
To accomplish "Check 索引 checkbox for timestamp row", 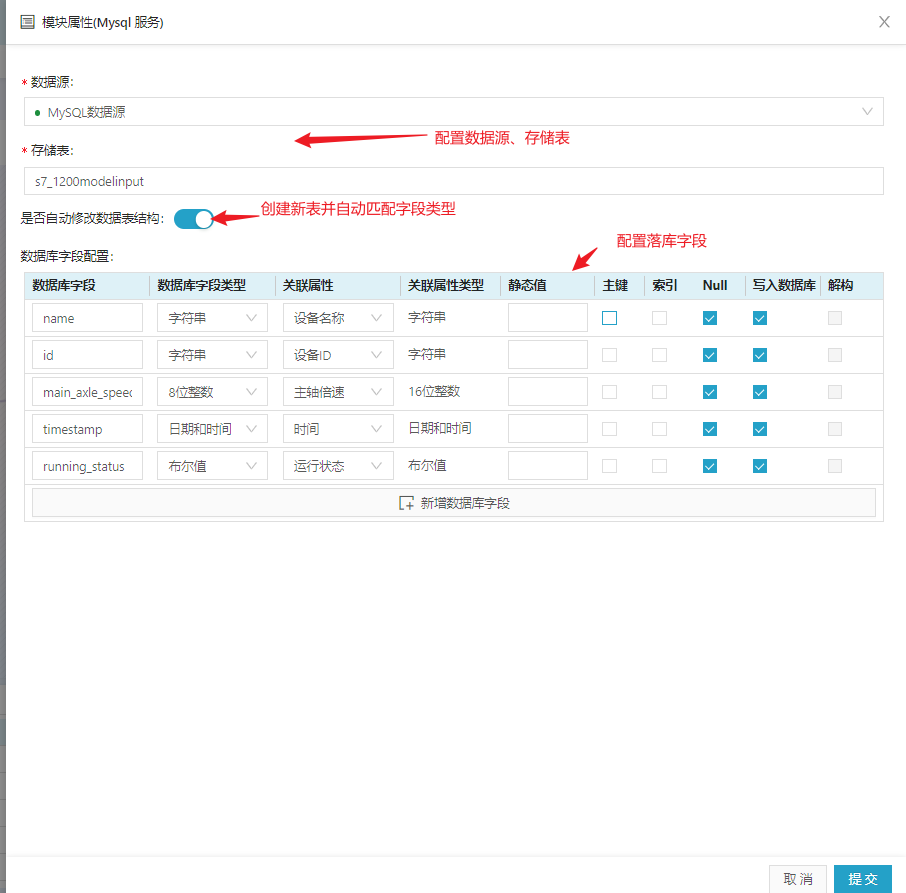I will [x=659, y=429].
